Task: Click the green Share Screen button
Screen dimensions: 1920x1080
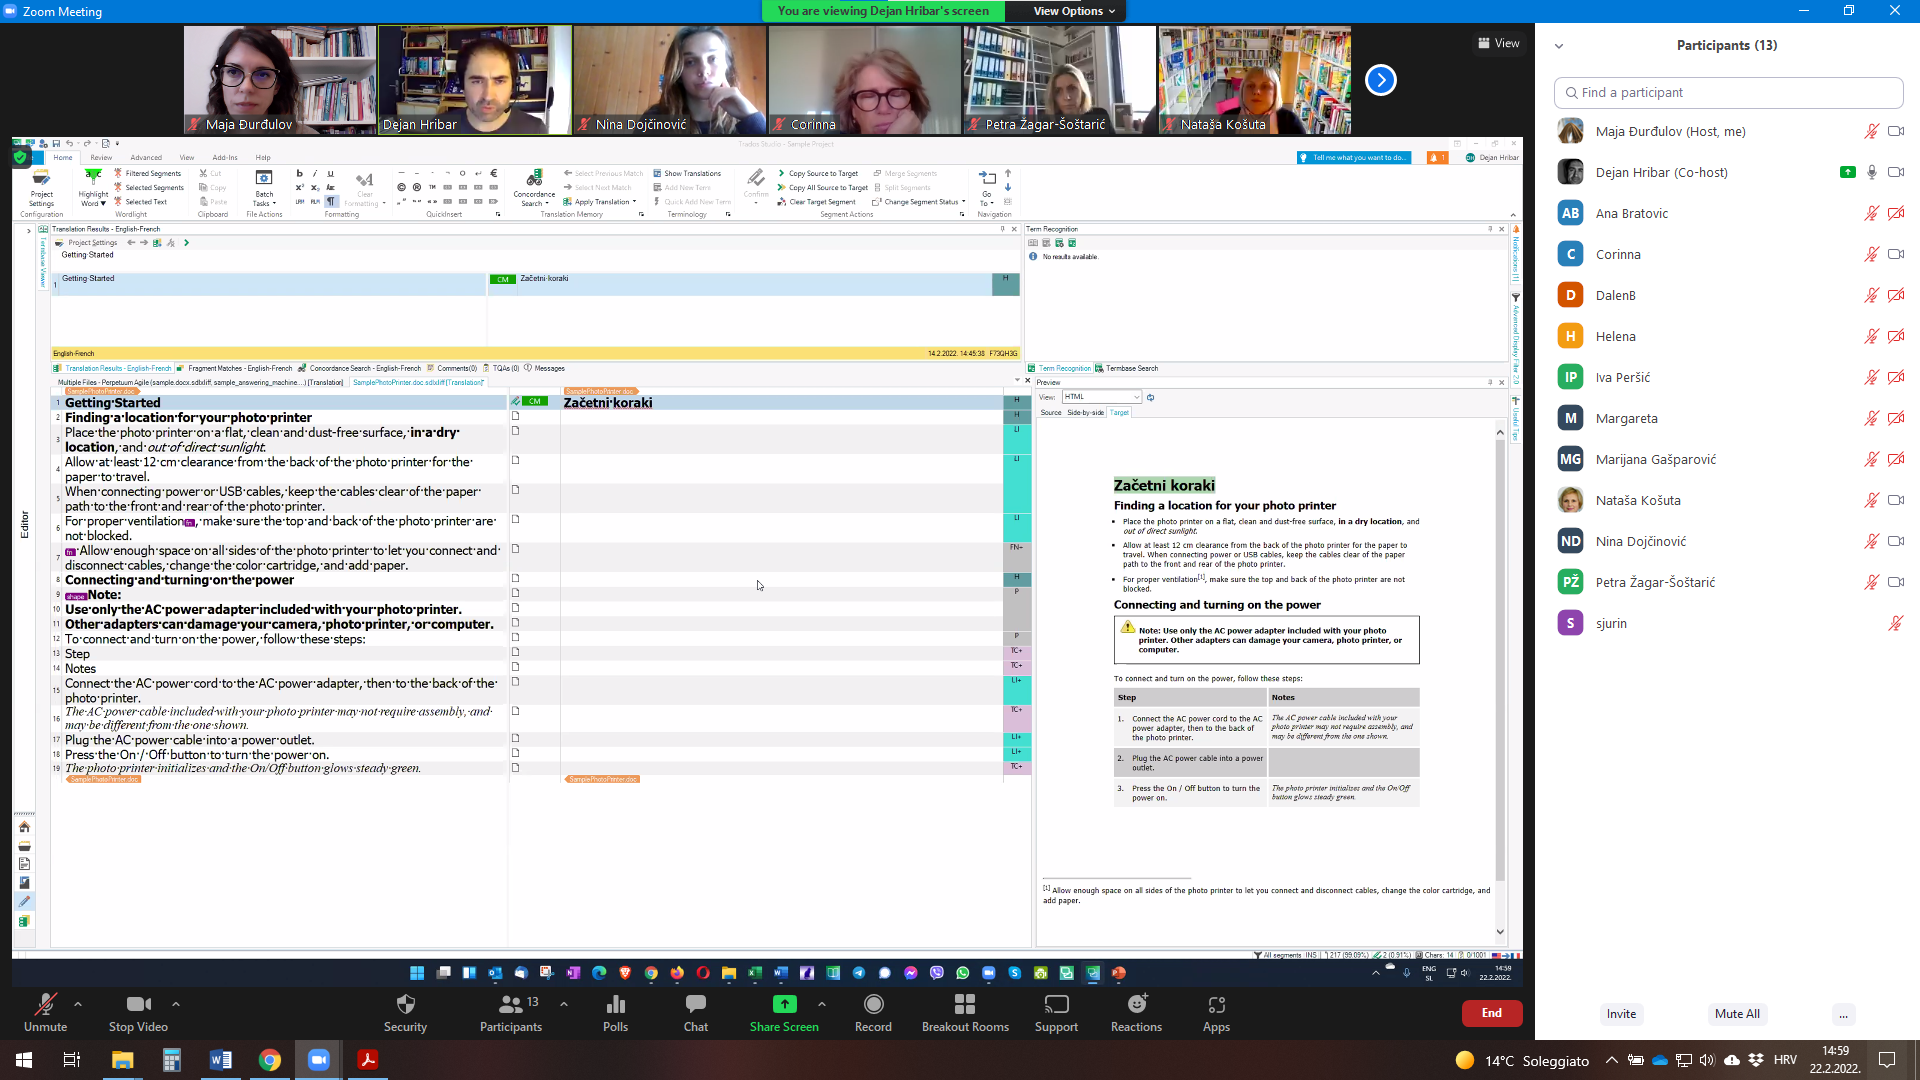Action: pyautogui.click(x=784, y=1004)
